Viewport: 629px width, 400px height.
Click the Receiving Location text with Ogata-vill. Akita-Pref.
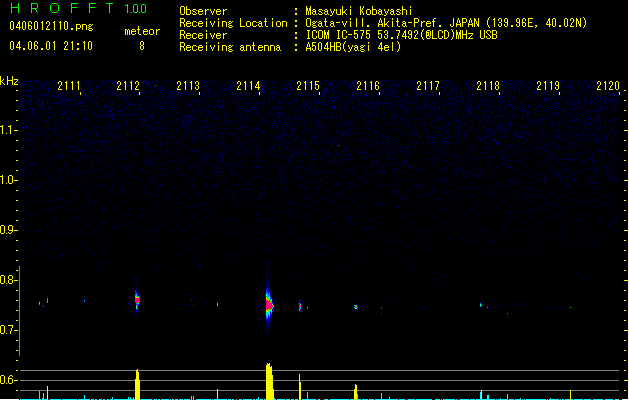[446, 23]
